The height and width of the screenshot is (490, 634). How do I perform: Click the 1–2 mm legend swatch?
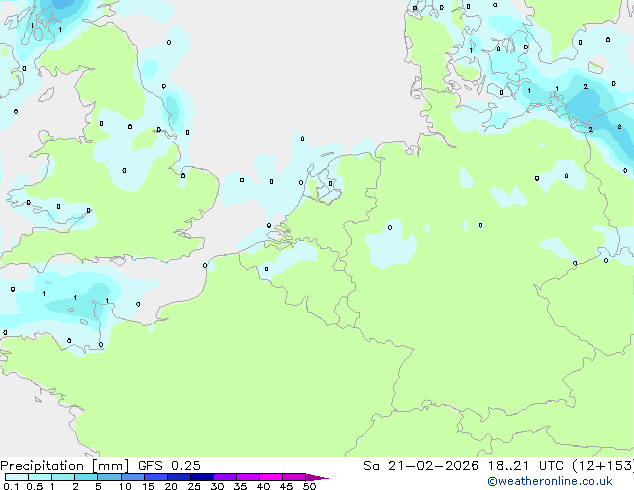point(63,477)
